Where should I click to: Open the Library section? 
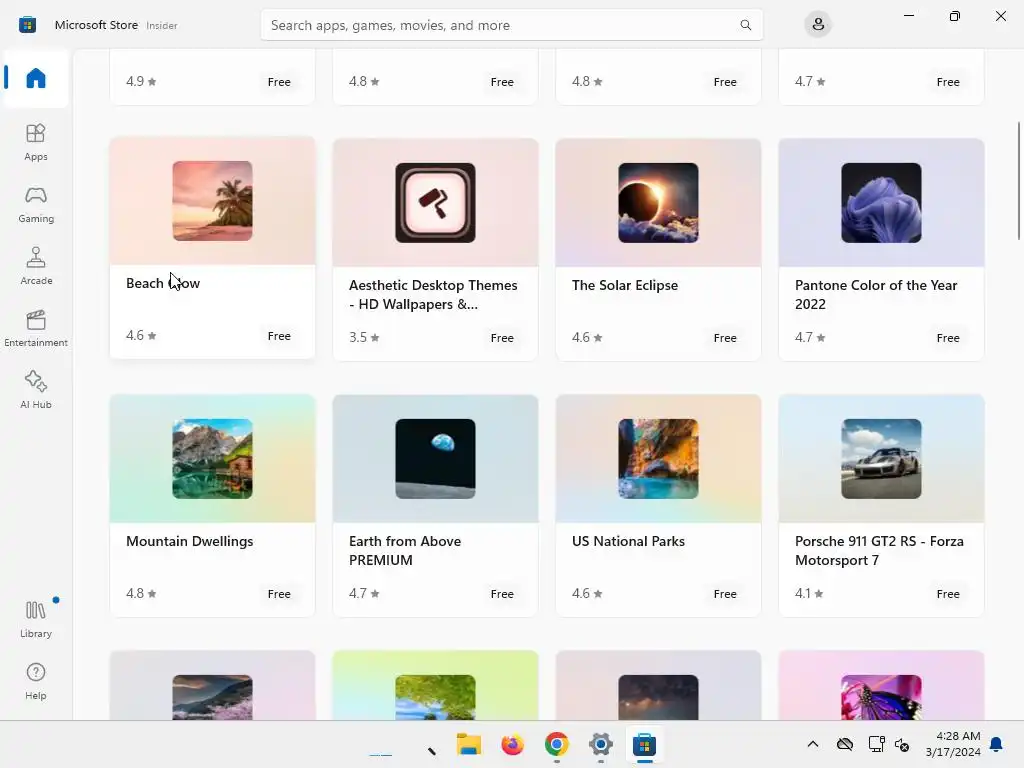click(x=36, y=619)
